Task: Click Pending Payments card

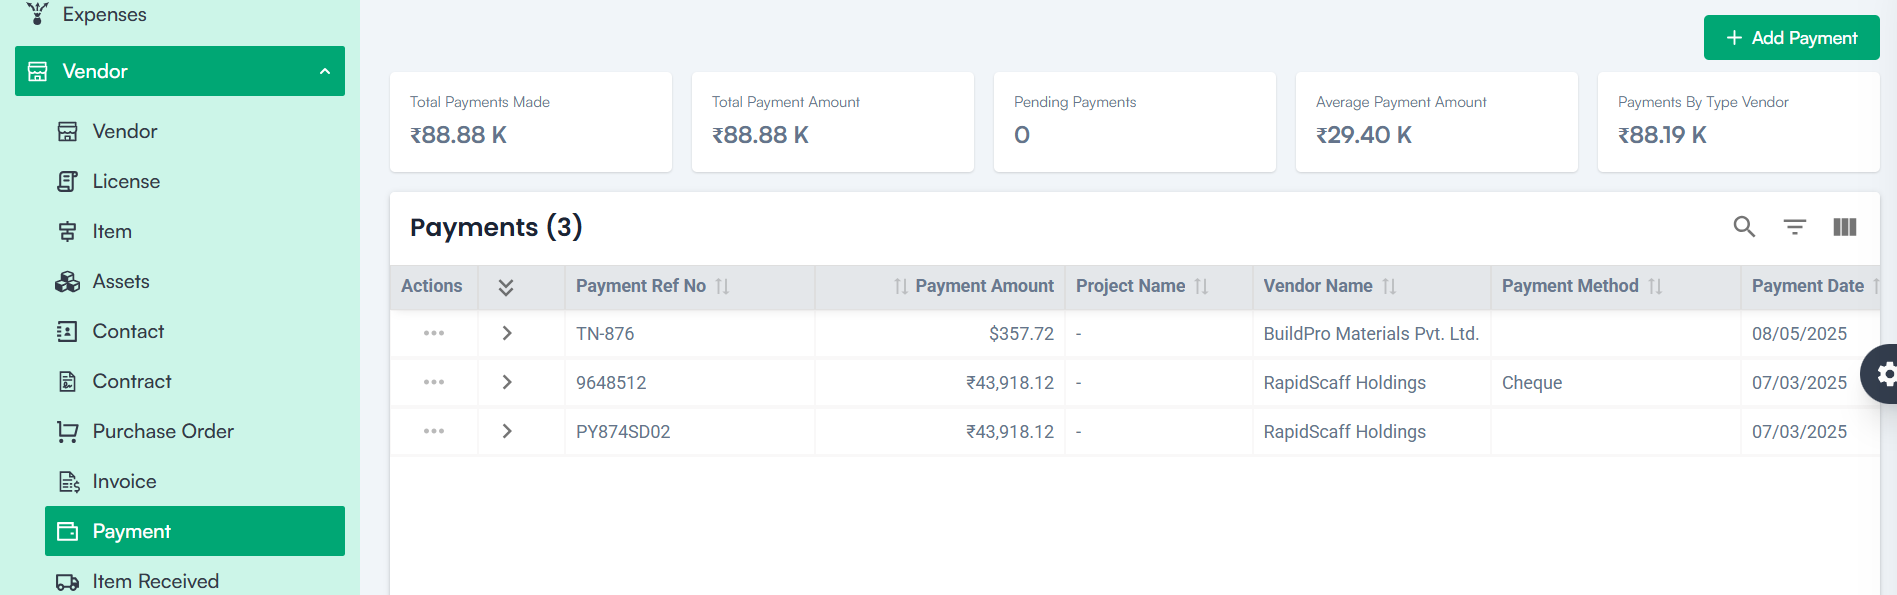Action: [1135, 122]
